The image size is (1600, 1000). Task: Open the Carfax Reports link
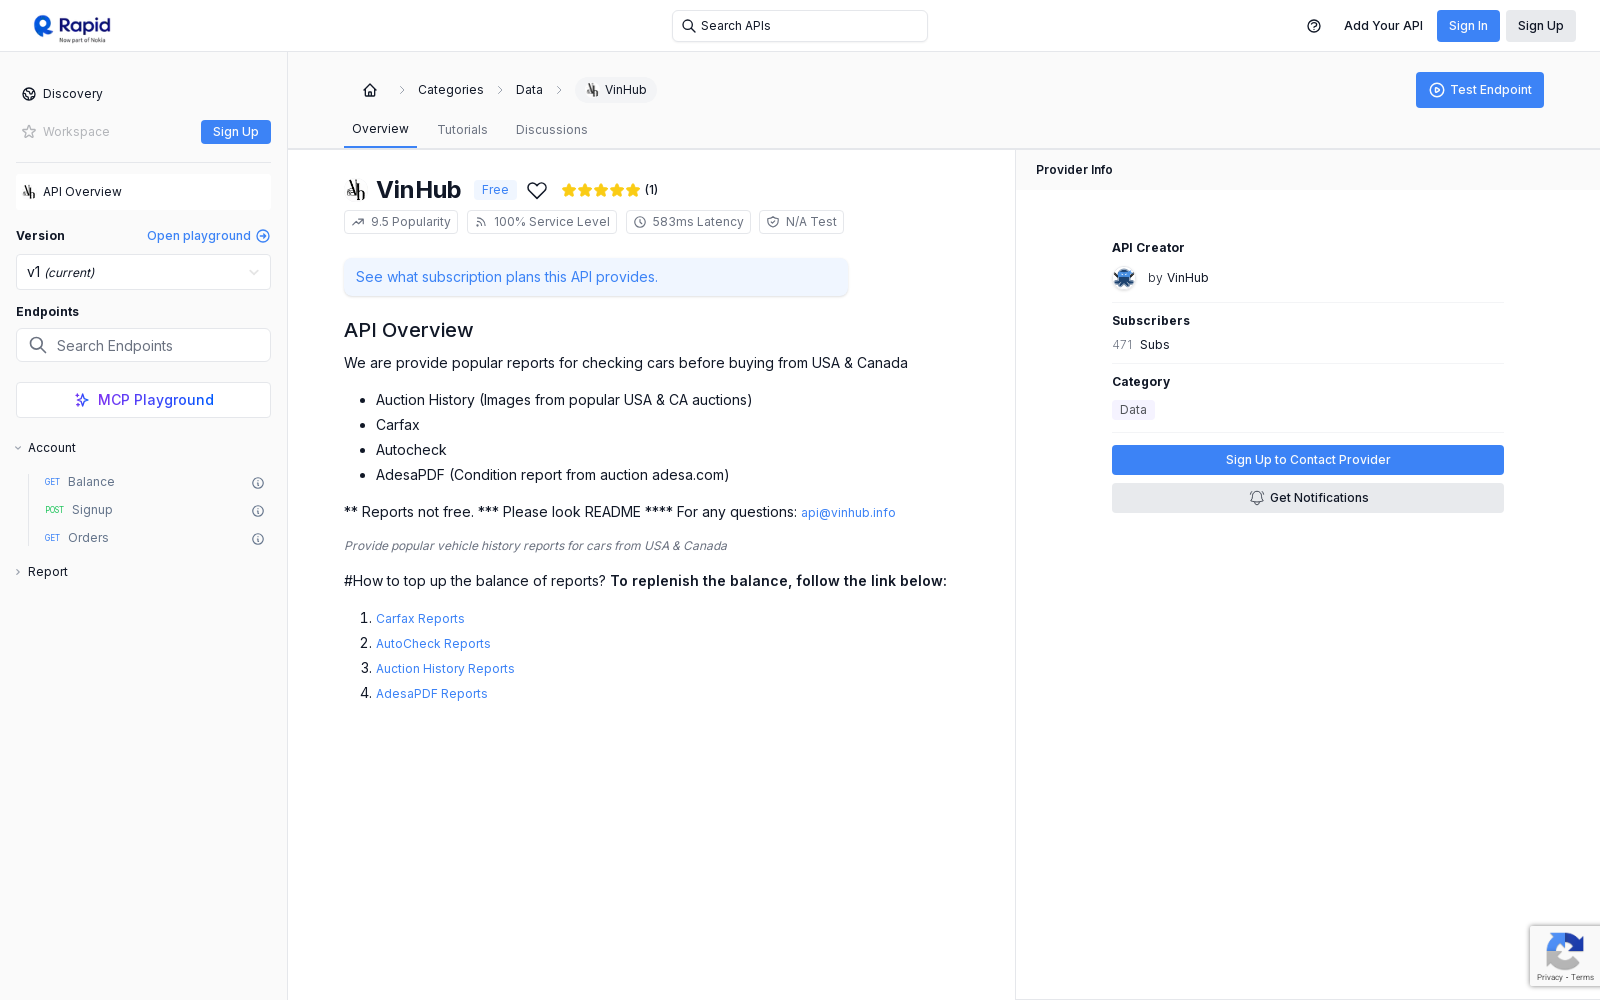click(420, 619)
